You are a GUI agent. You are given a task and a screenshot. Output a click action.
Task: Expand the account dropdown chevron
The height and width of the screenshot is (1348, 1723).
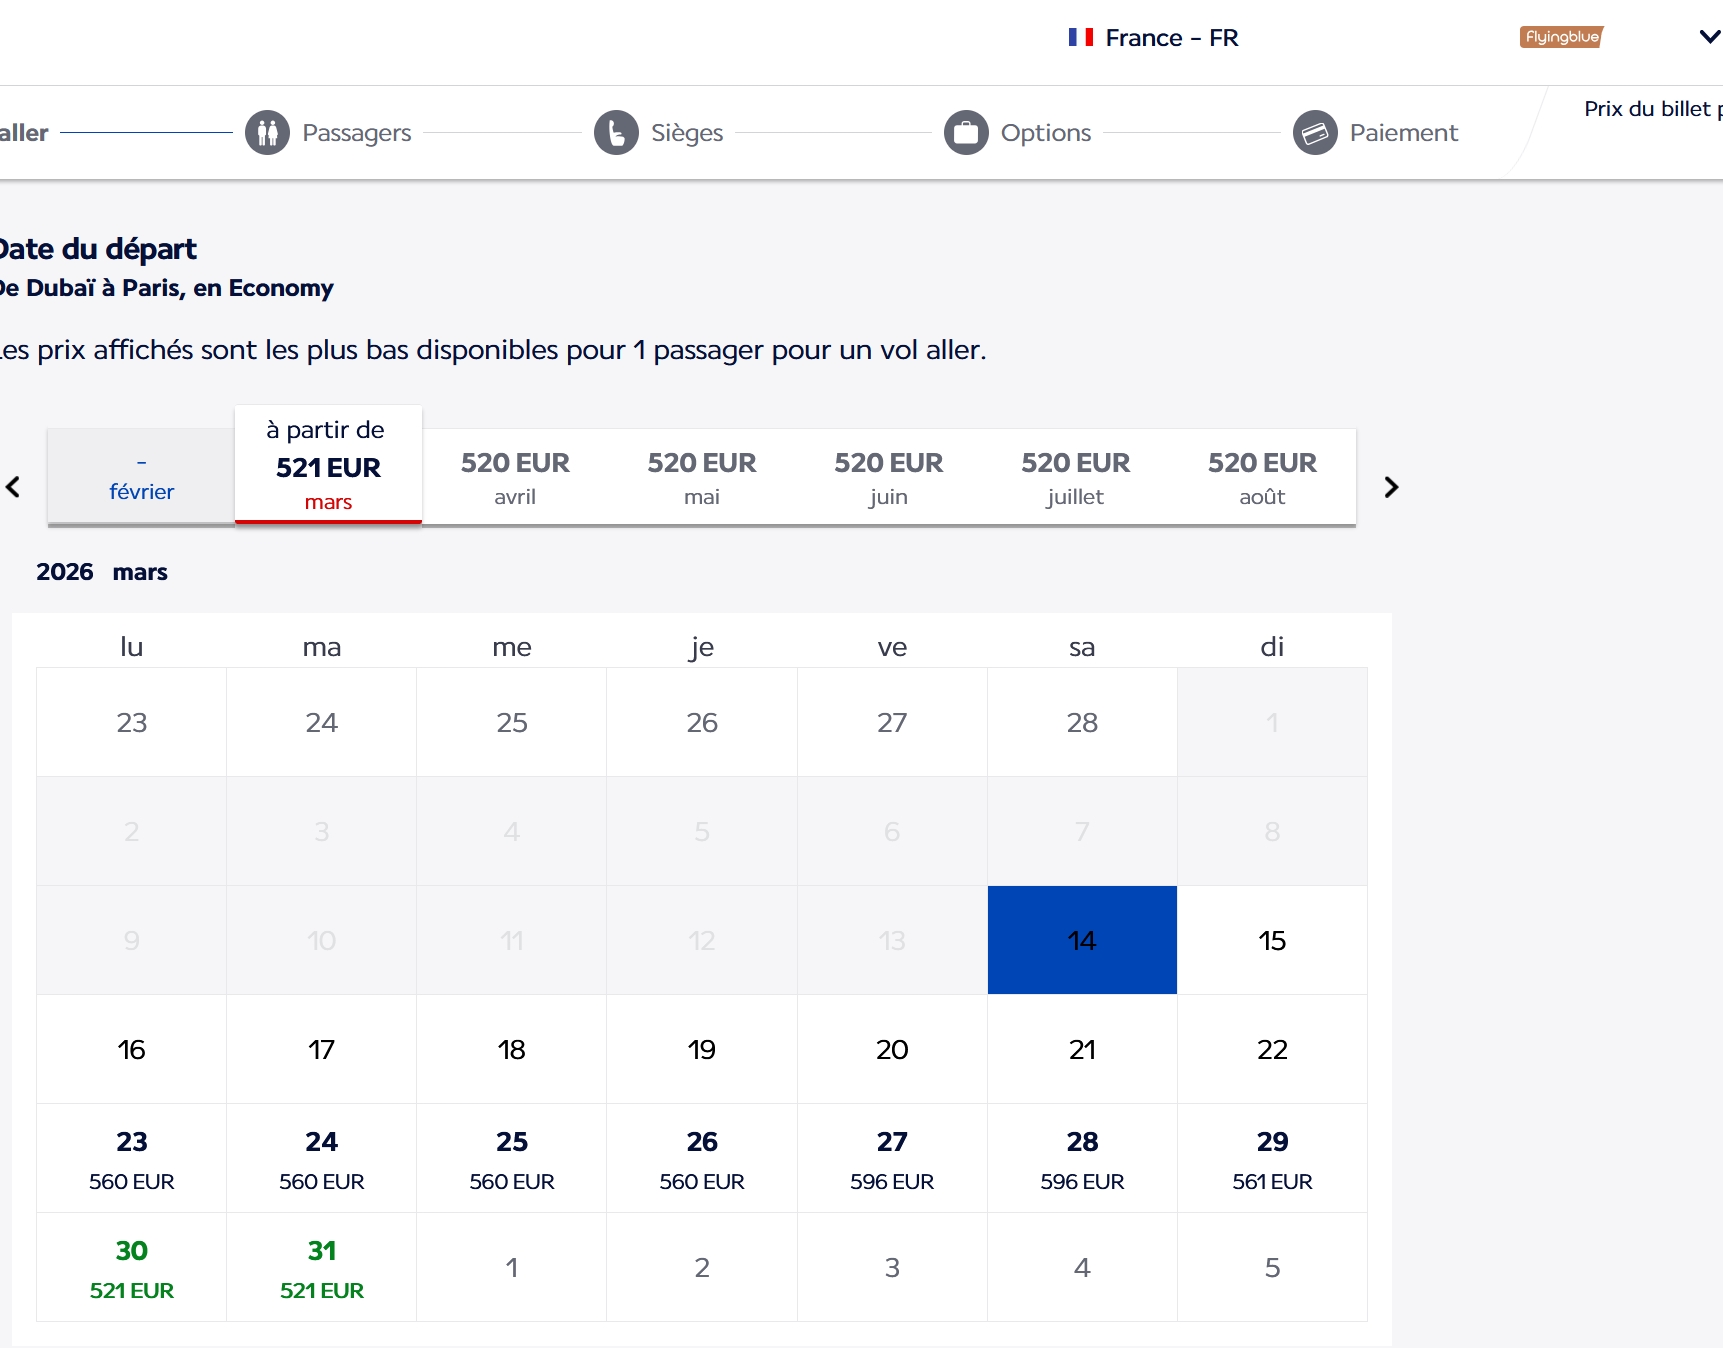(x=1709, y=37)
